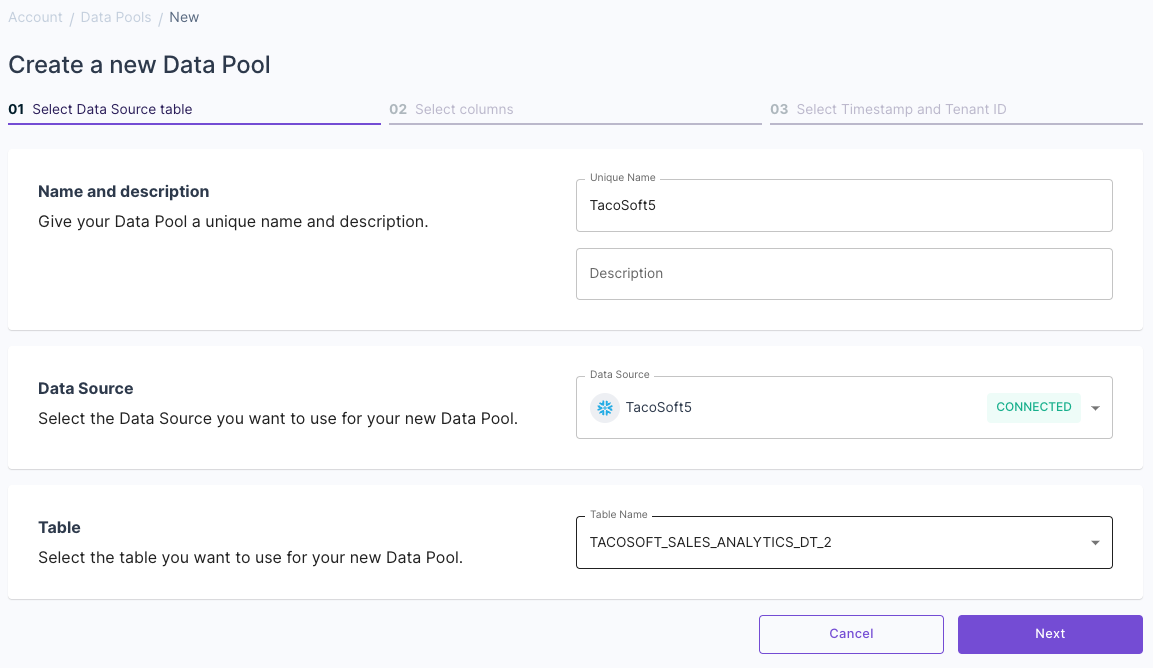Focus the Description input field

click(x=844, y=274)
